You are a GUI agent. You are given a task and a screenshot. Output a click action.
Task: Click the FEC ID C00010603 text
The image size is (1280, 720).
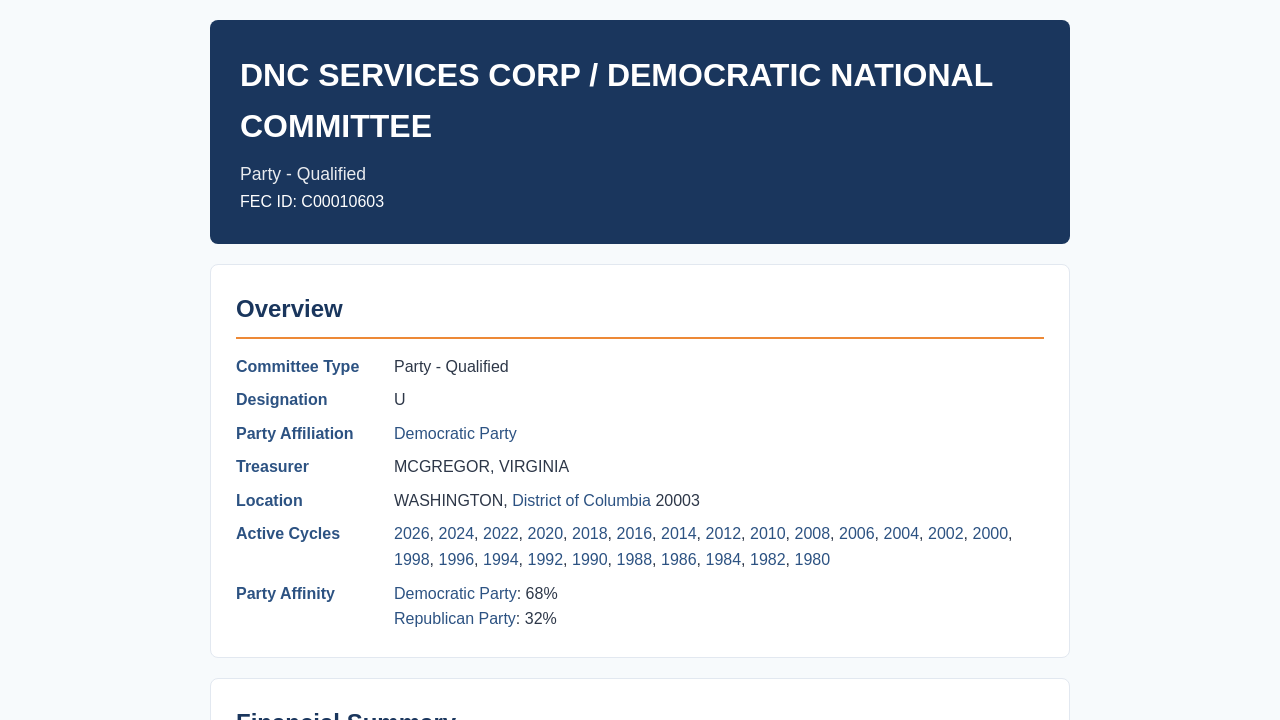tap(312, 202)
